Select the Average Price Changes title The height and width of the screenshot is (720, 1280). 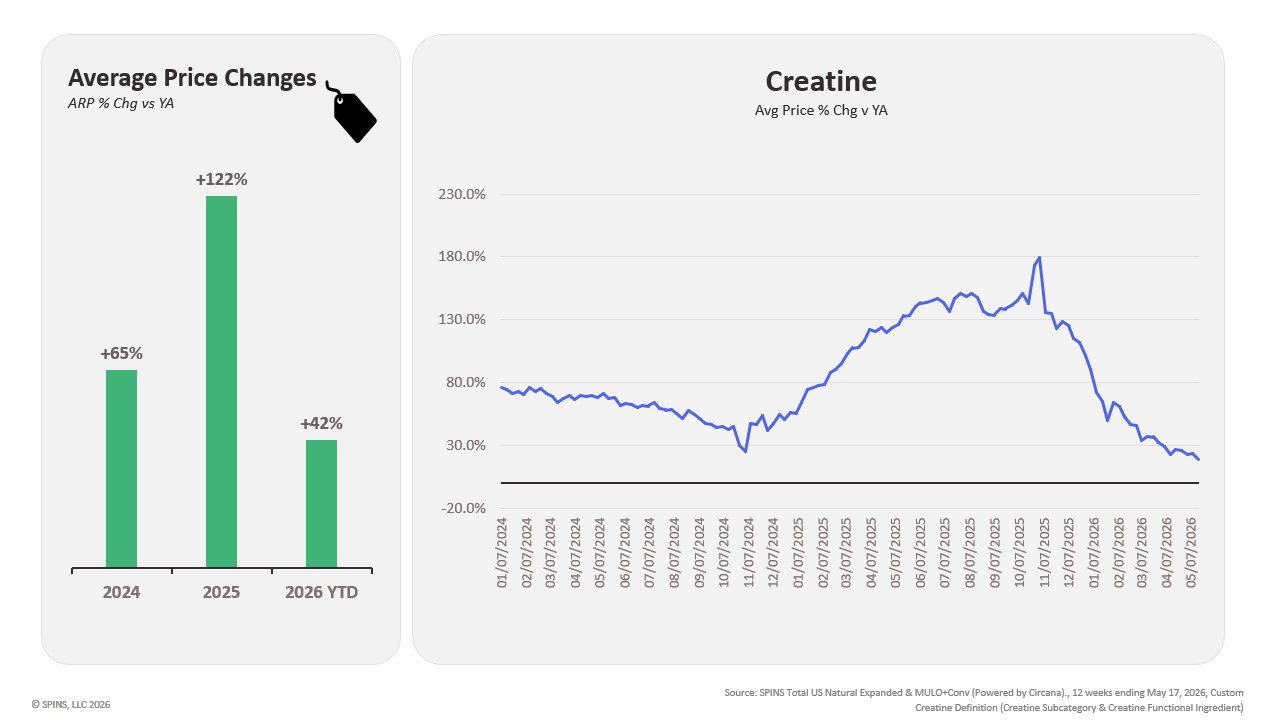click(192, 79)
